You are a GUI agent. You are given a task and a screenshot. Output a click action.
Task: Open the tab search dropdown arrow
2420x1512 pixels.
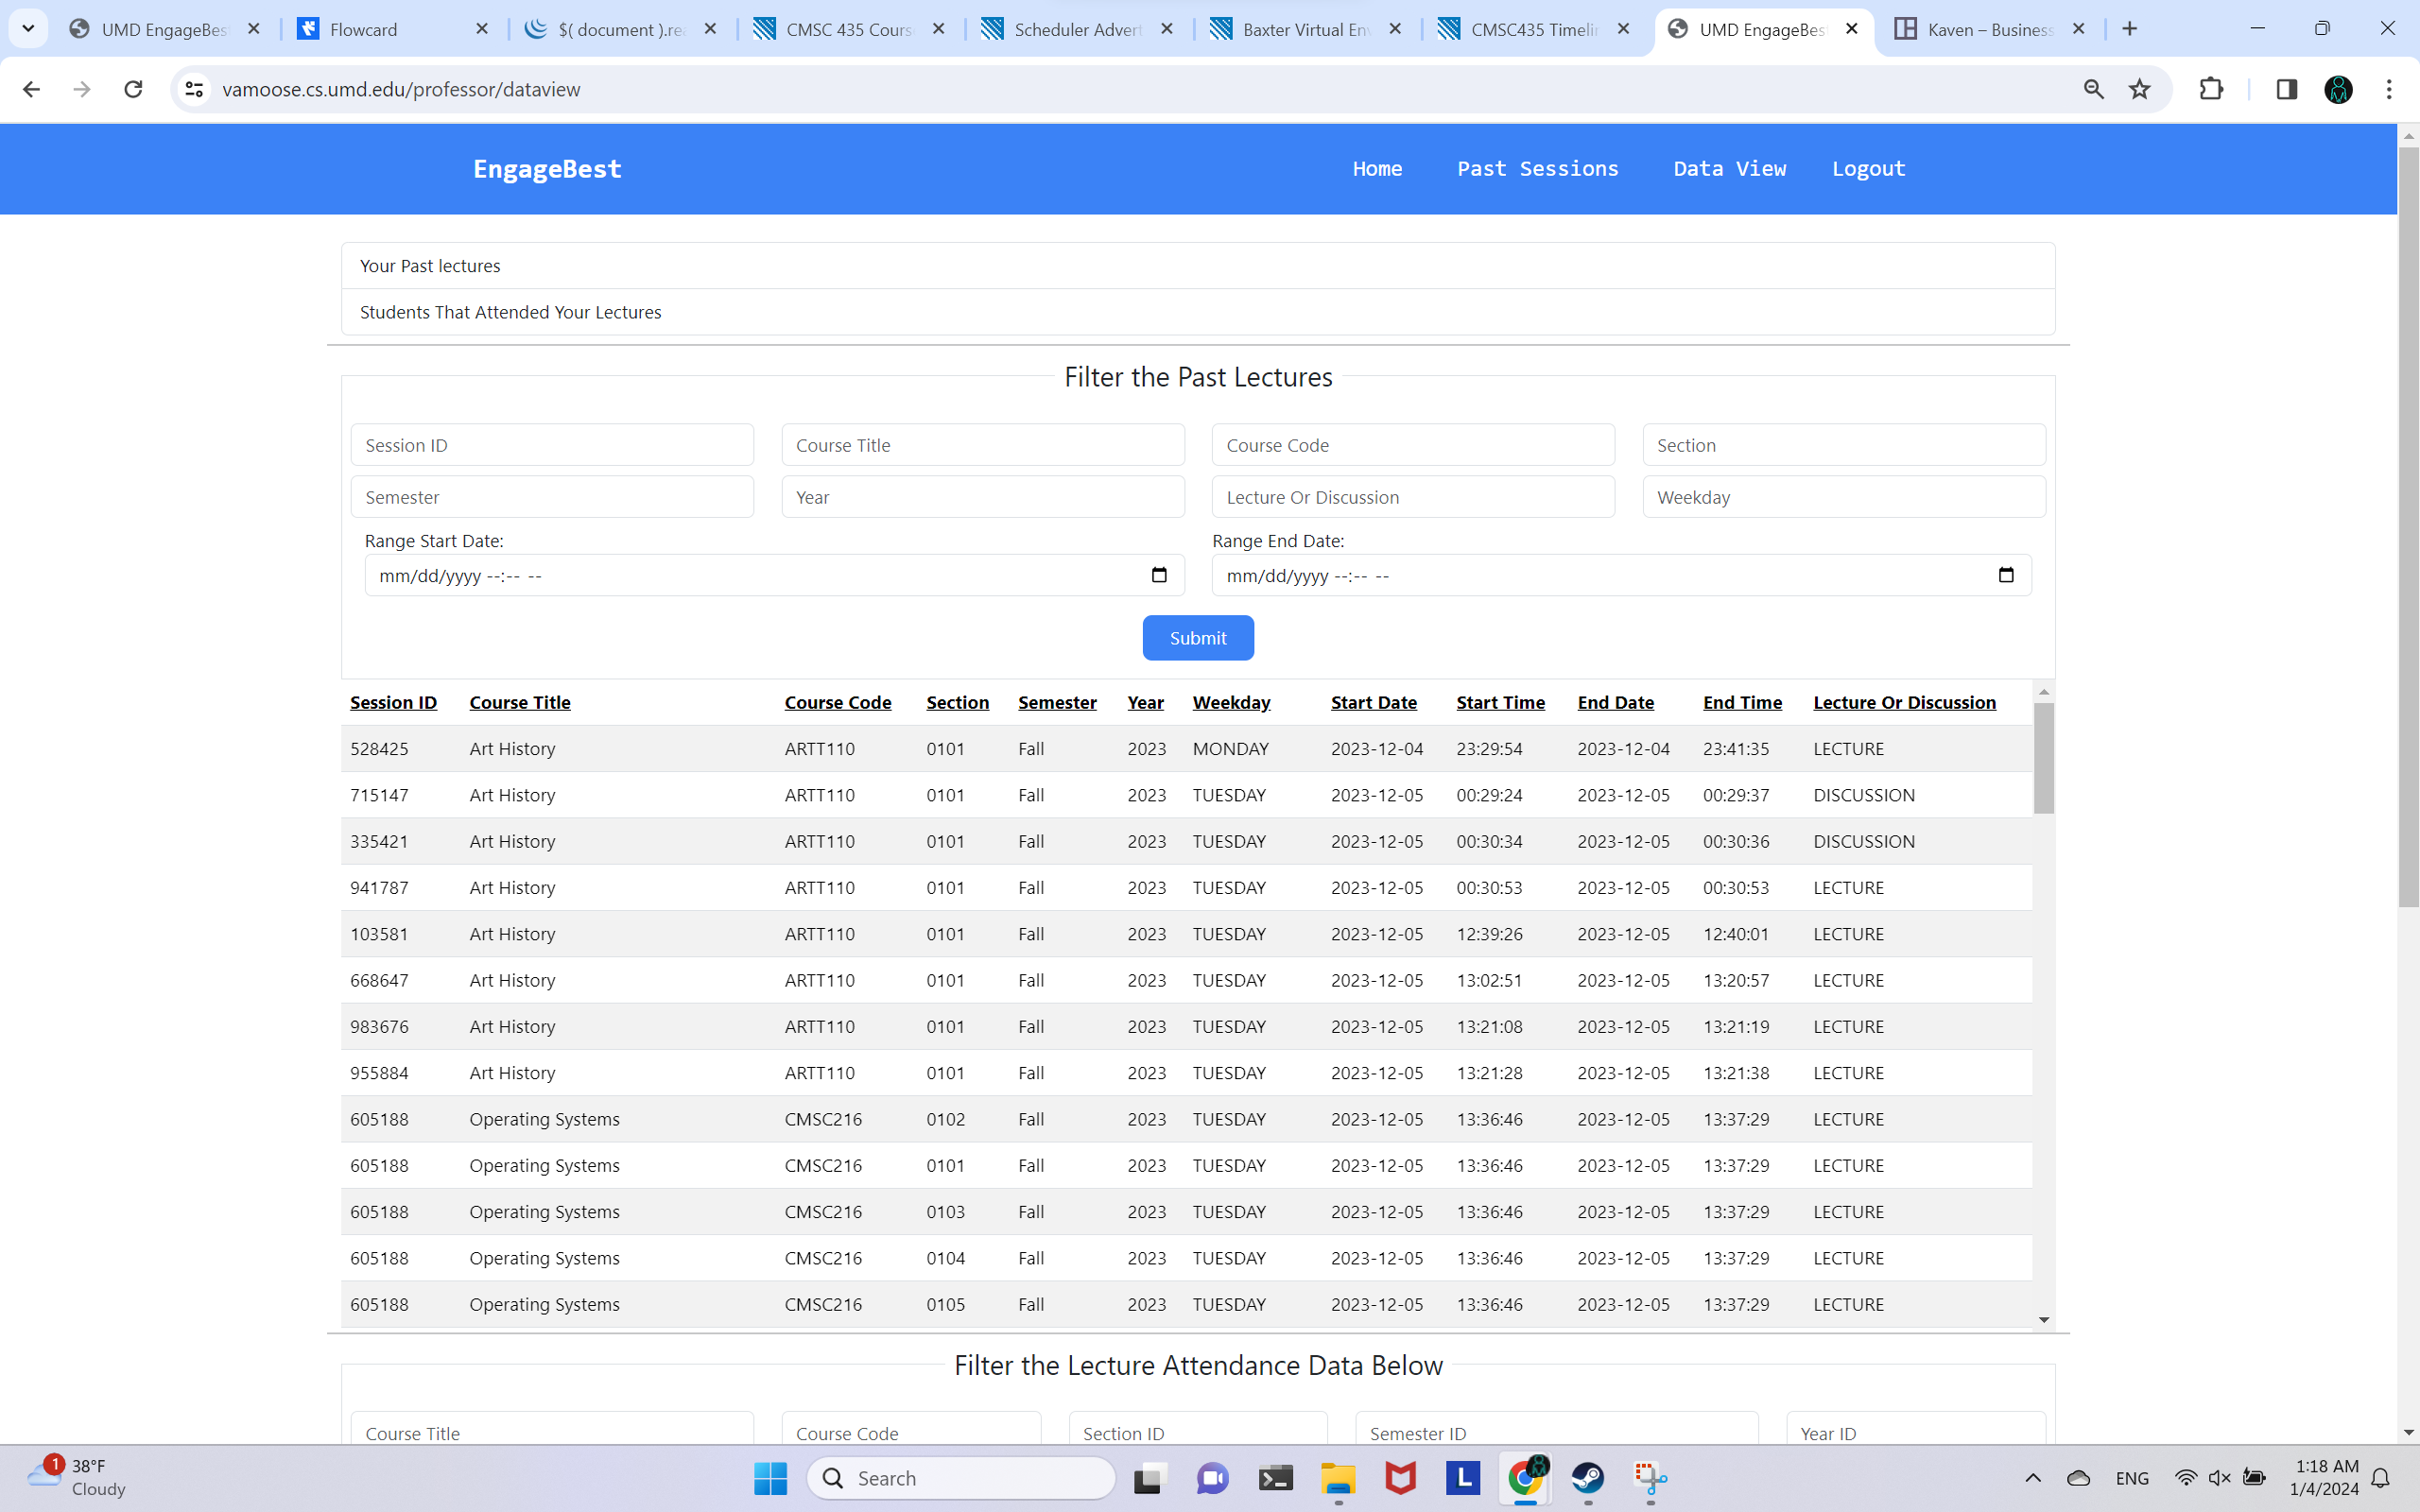(28, 29)
